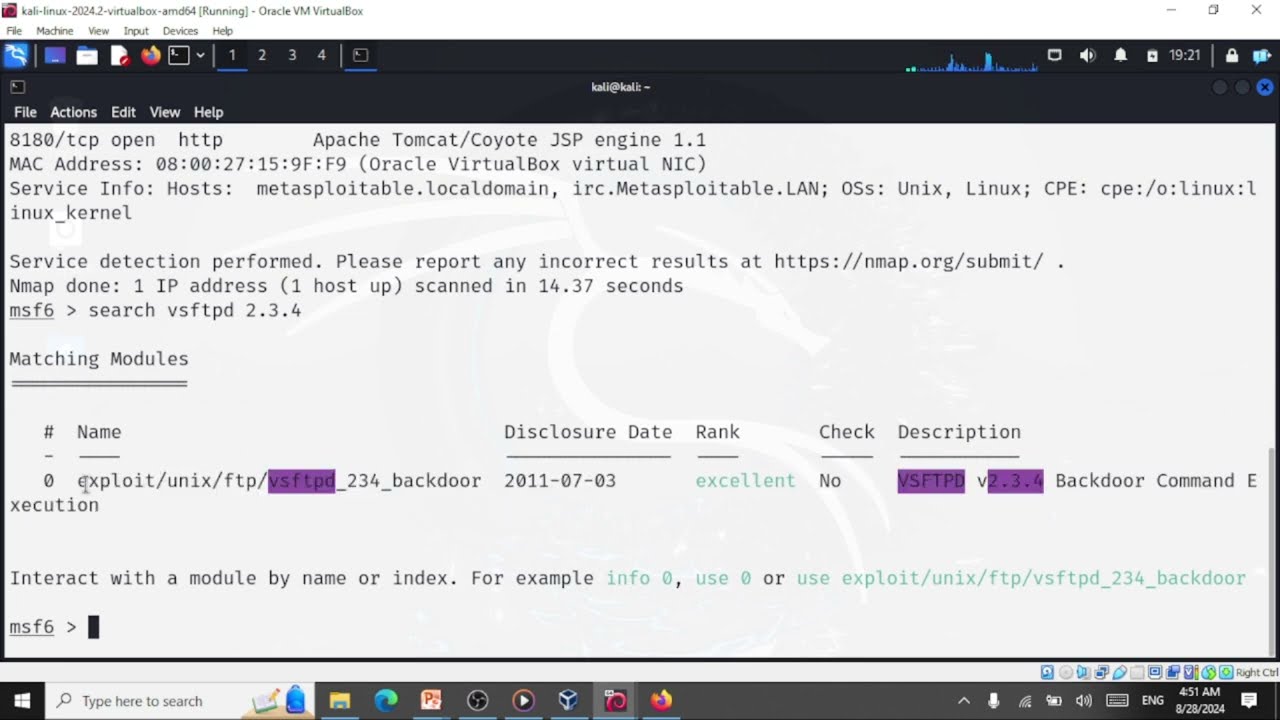Launch the text editor icon in Kali panel

(119, 55)
